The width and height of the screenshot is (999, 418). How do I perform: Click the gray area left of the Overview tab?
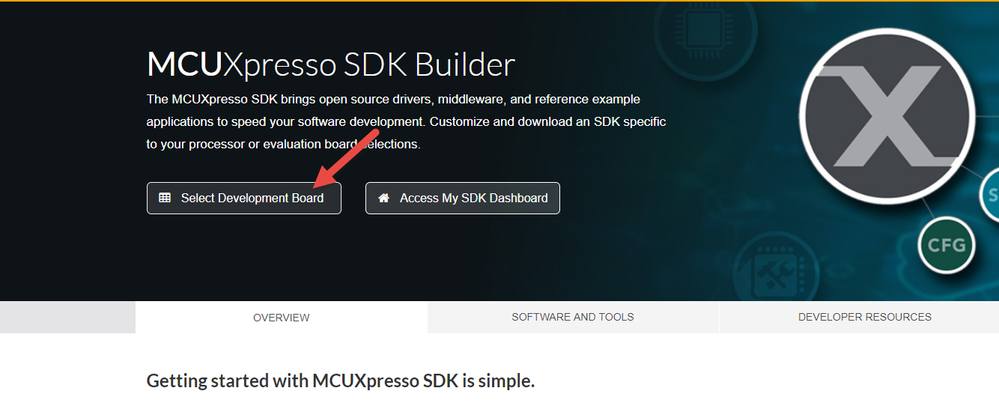67,317
